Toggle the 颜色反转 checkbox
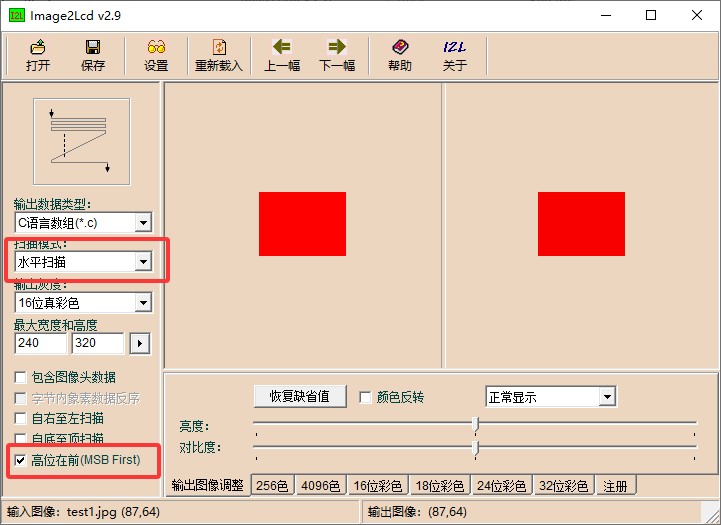 [365, 397]
